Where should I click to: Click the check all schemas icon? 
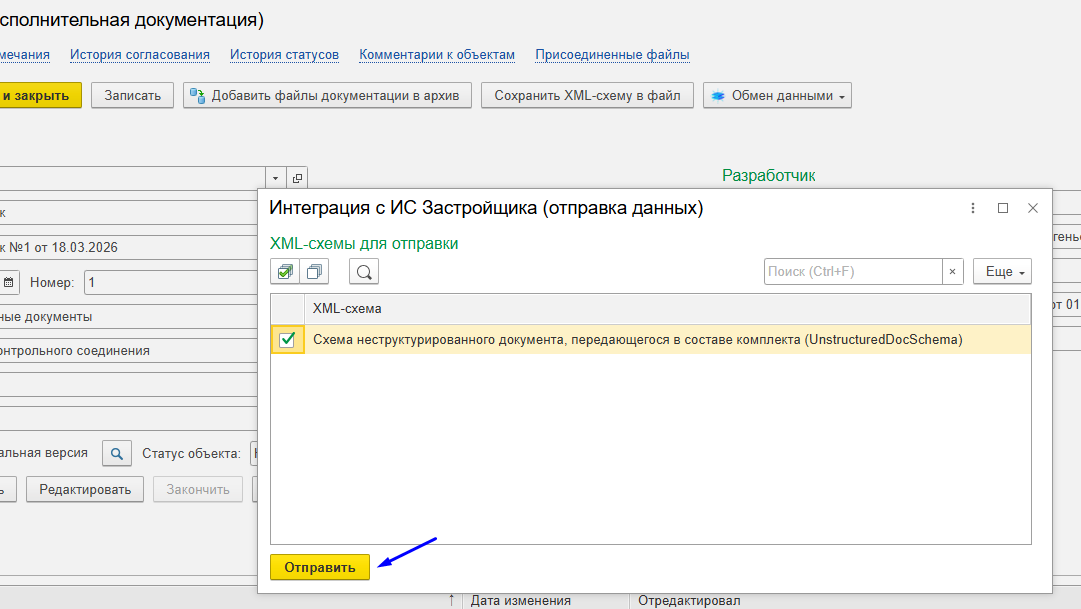tap(285, 271)
